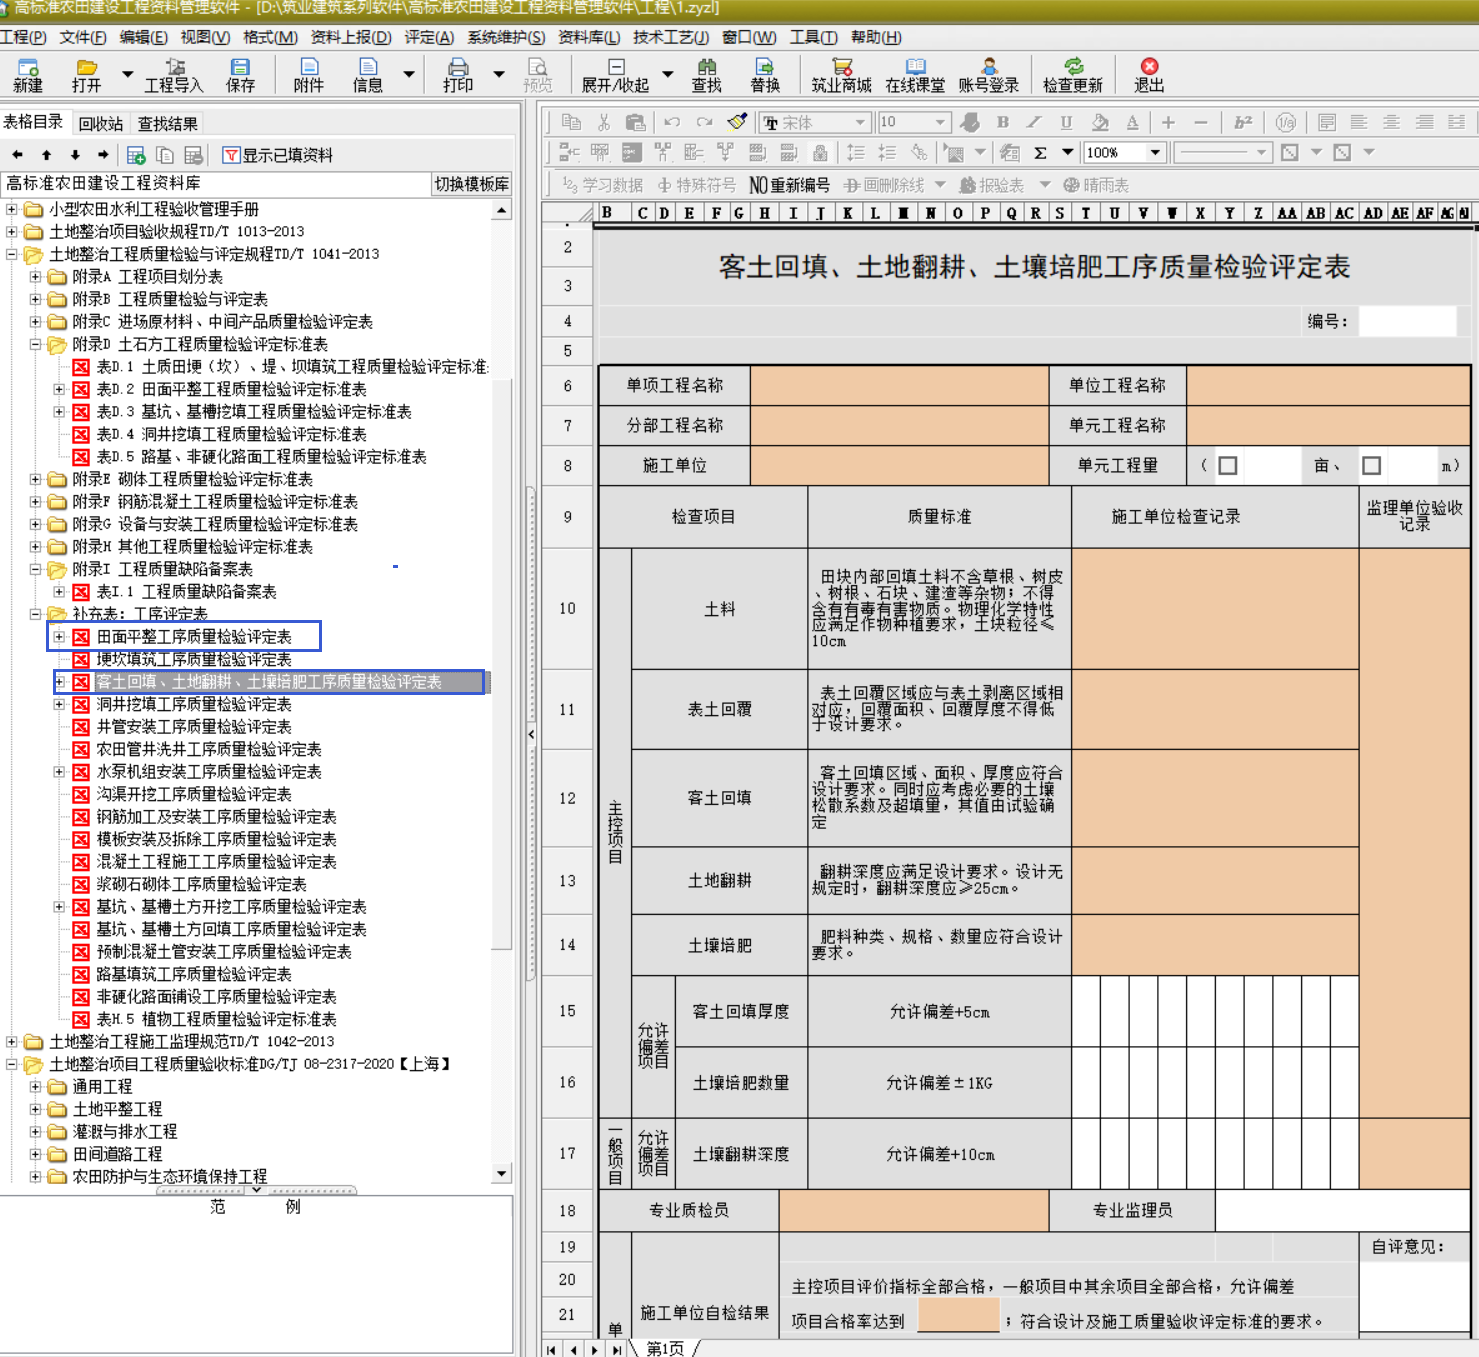Open 在线课堂 online classroom

coord(915,75)
